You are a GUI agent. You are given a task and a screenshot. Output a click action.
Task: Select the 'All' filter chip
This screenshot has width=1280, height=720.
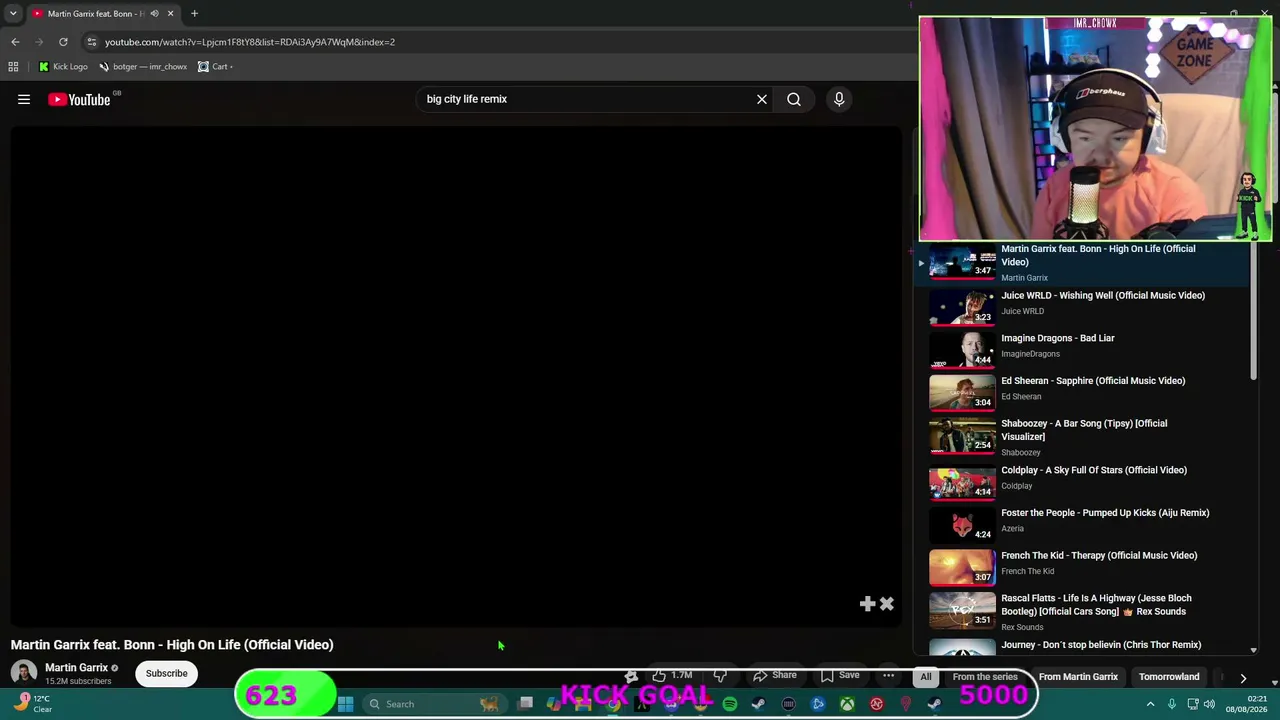coord(926,677)
